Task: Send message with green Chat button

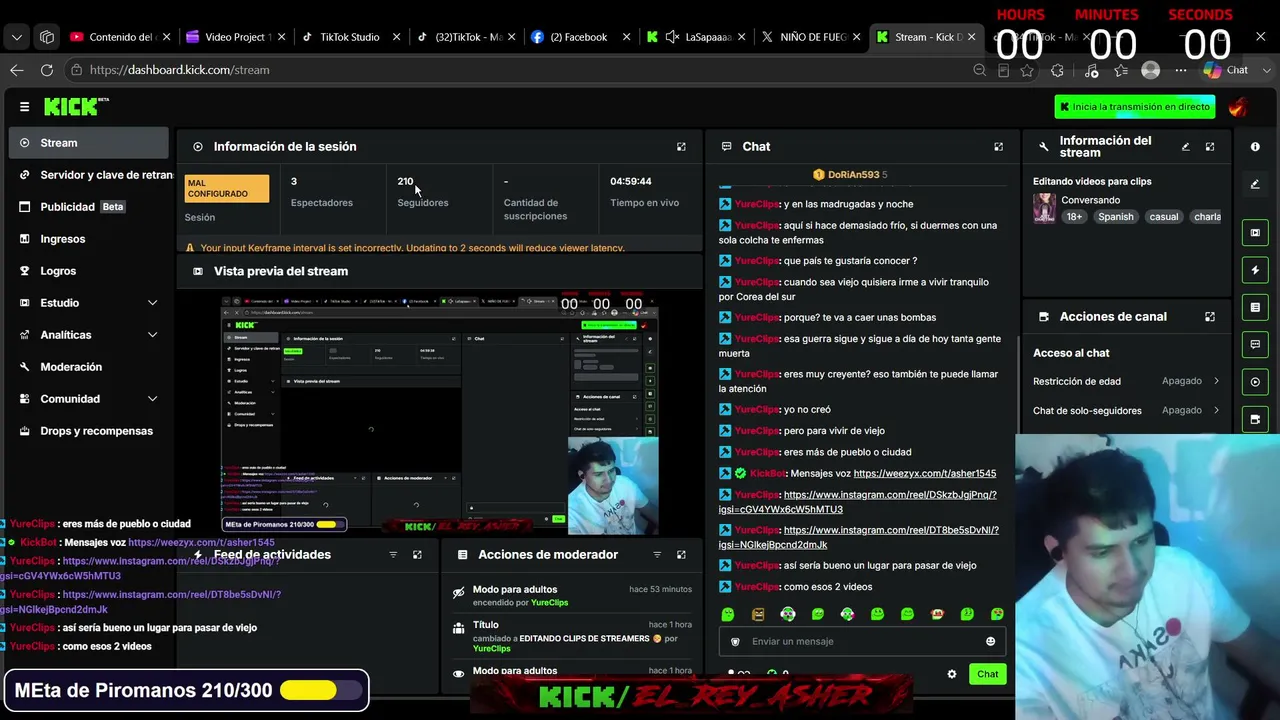Action: pos(987,674)
